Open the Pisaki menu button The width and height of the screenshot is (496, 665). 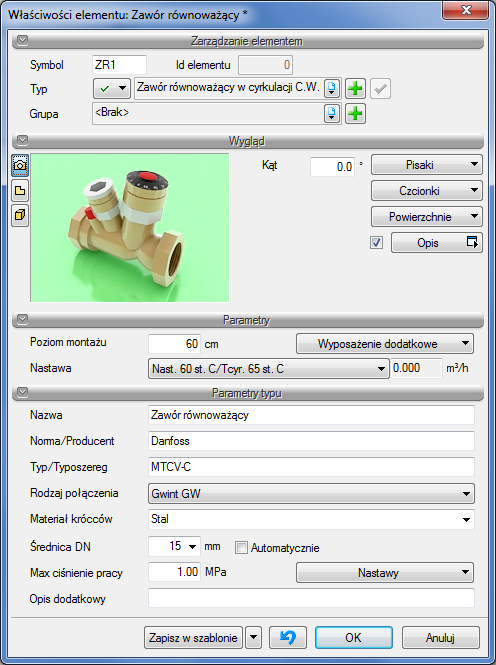pyautogui.click(x=427, y=165)
